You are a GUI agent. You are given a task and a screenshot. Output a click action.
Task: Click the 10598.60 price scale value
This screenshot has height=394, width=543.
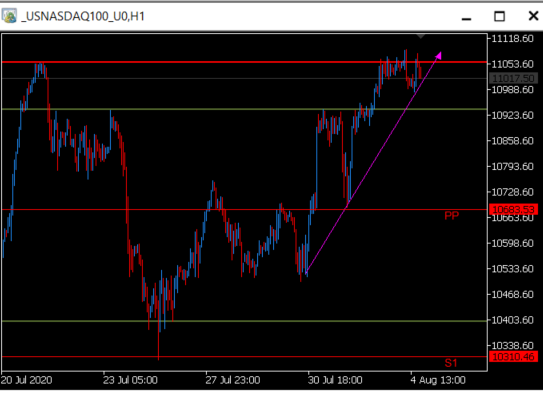pyautogui.click(x=513, y=243)
